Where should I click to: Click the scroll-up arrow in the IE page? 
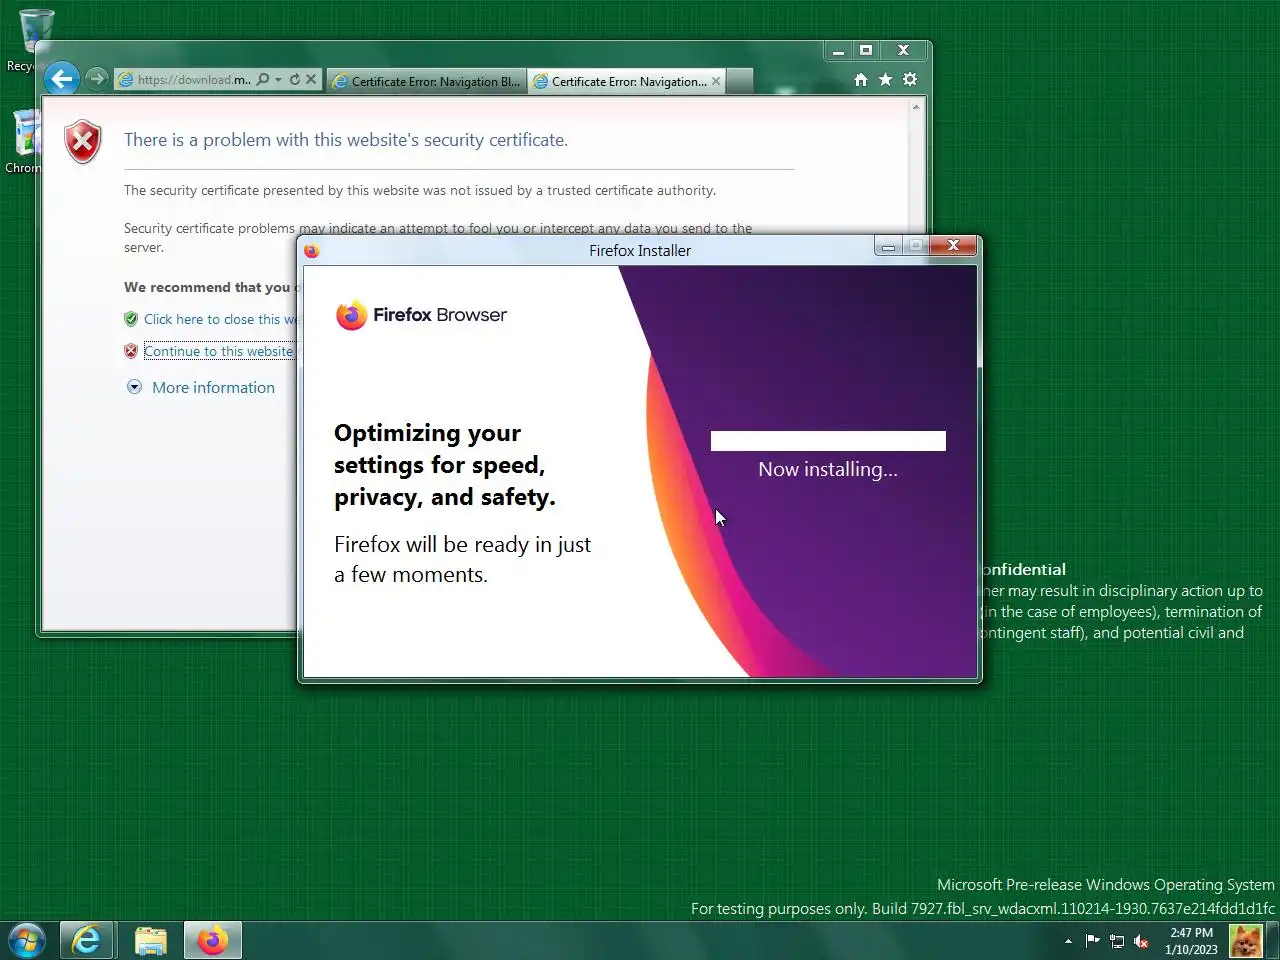(916, 107)
